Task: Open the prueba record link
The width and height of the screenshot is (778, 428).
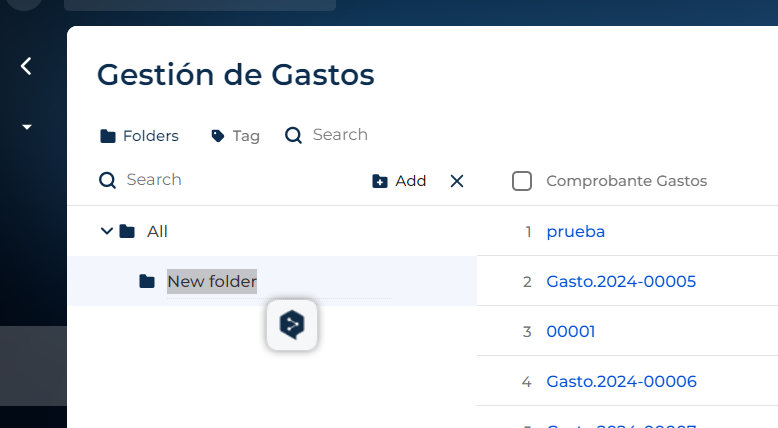Action: pos(576,232)
